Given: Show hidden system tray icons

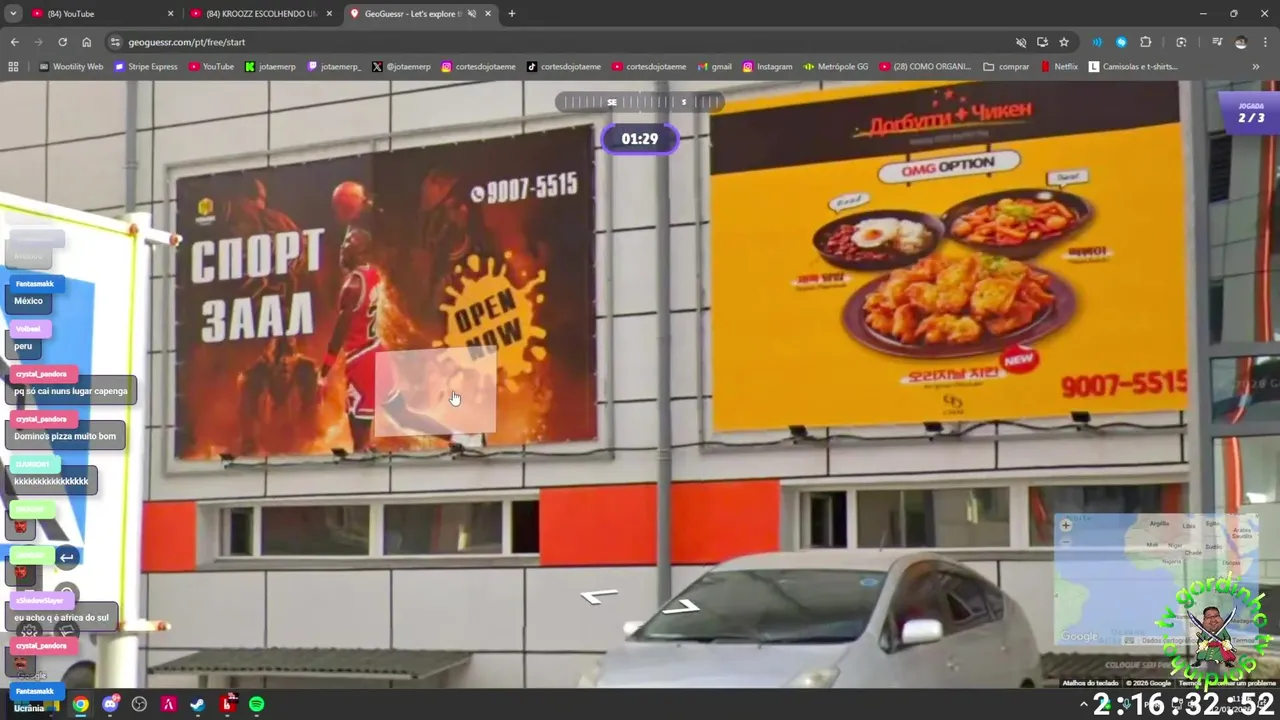Looking at the screenshot, I should 1083,704.
